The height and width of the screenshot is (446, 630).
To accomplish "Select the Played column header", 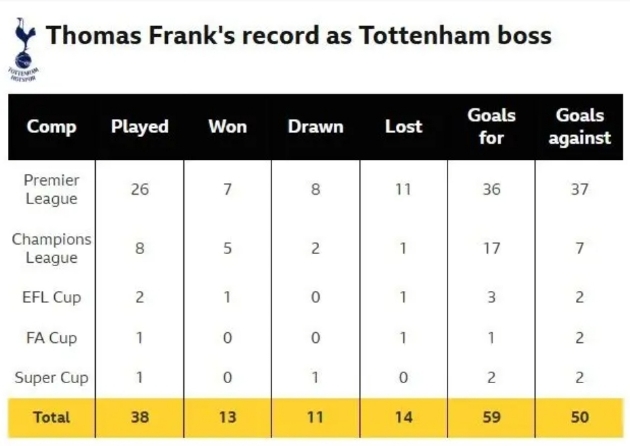I will 140,127.
